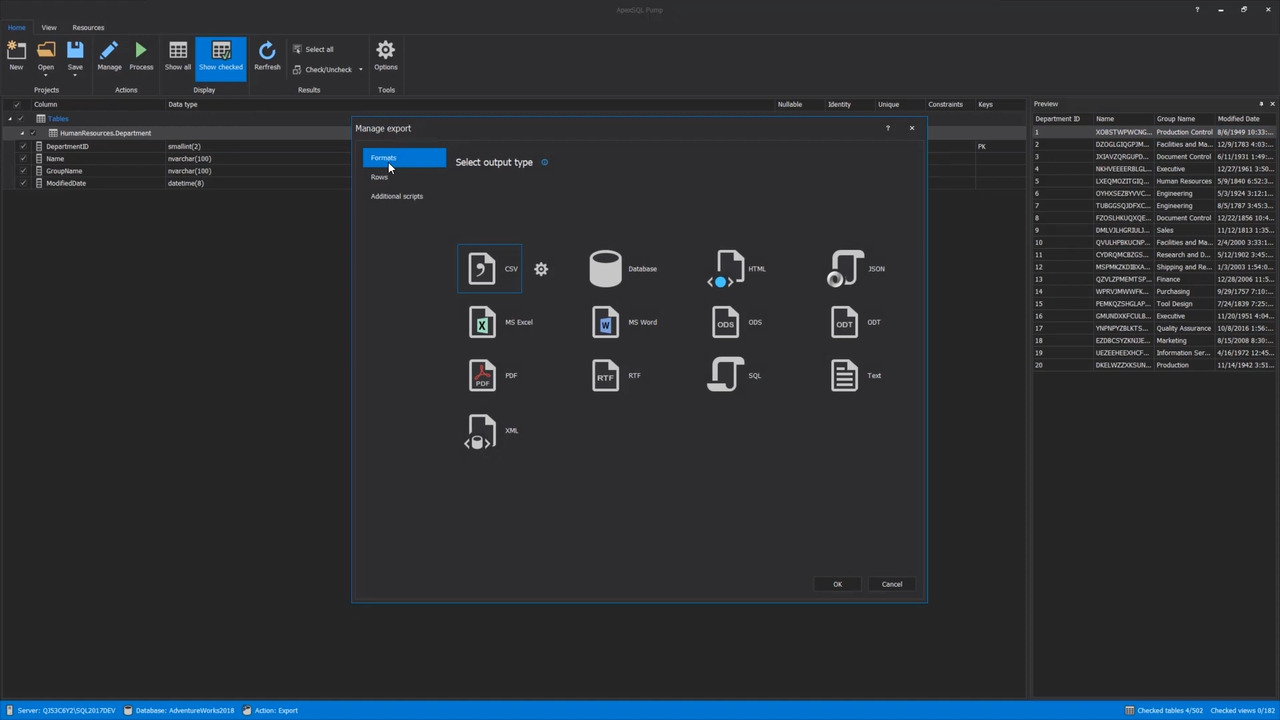Open CSV format settings gear
This screenshot has width=1280, height=720.
coord(541,268)
